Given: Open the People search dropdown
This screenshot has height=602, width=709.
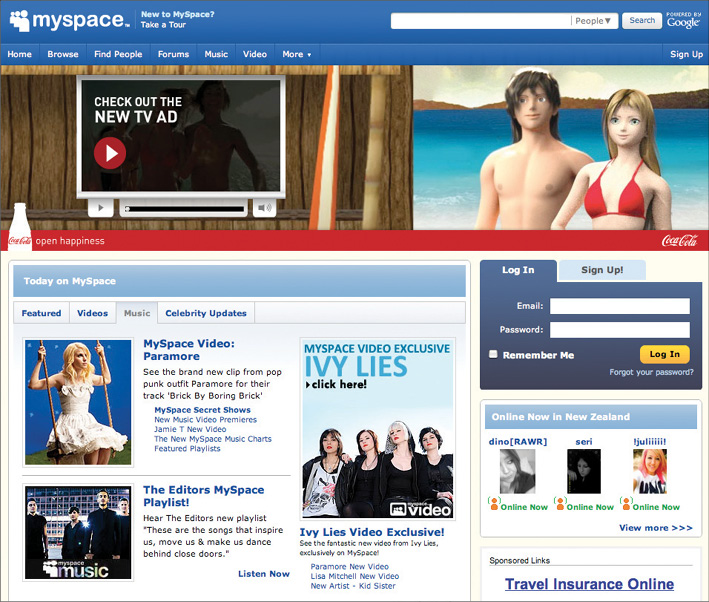Looking at the screenshot, I should [x=593, y=21].
